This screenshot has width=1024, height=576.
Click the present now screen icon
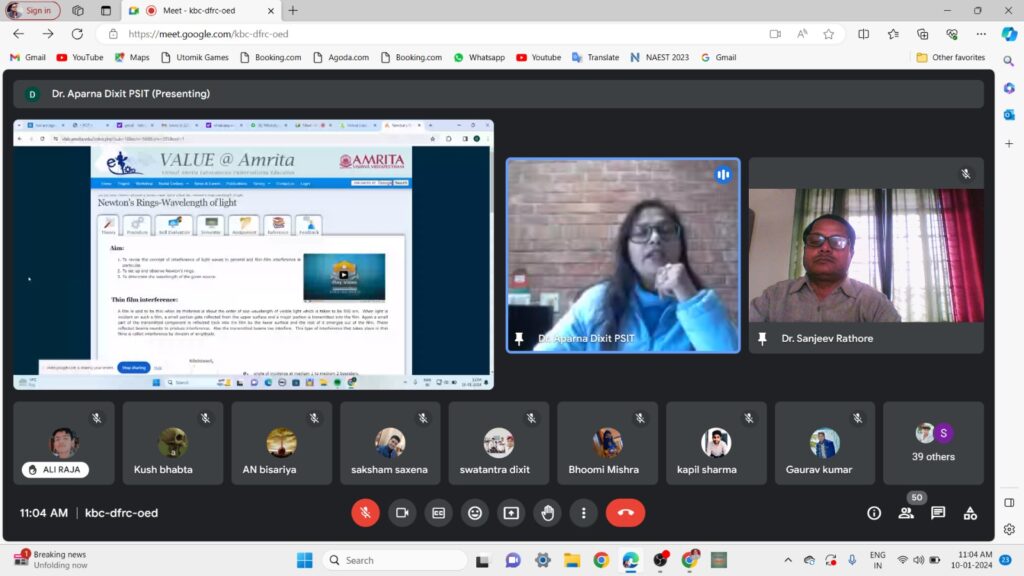coord(511,513)
